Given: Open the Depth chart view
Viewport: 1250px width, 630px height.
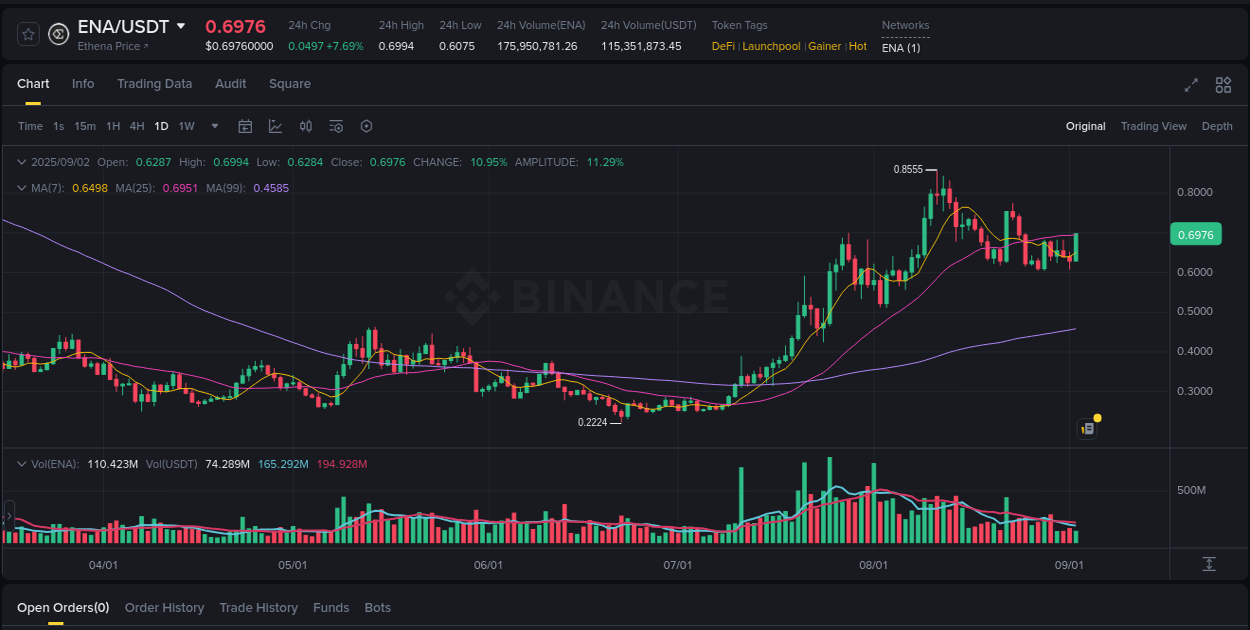Looking at the screenshot, I should pyautogui.click(x=1217, y=126).
